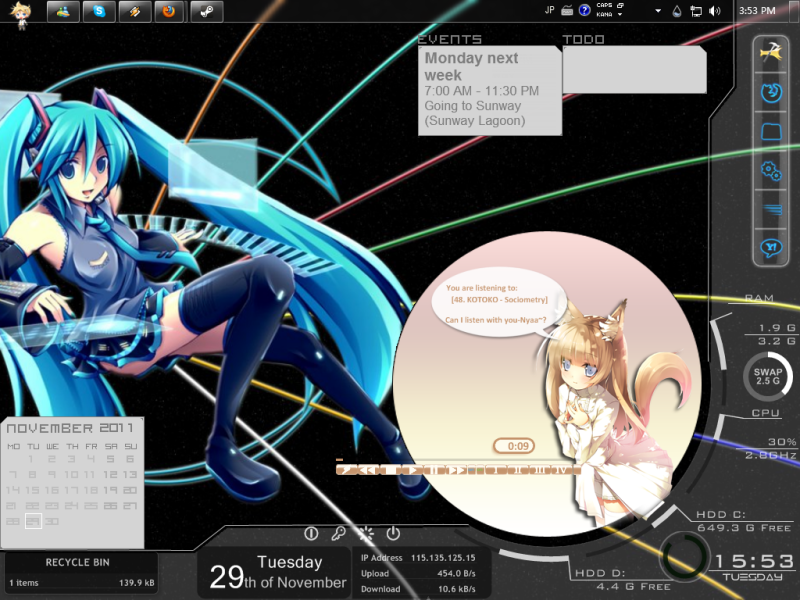
Task: Toggle the KANA input mode indicator
Action: pyautogui.click(x=604, y=15)
